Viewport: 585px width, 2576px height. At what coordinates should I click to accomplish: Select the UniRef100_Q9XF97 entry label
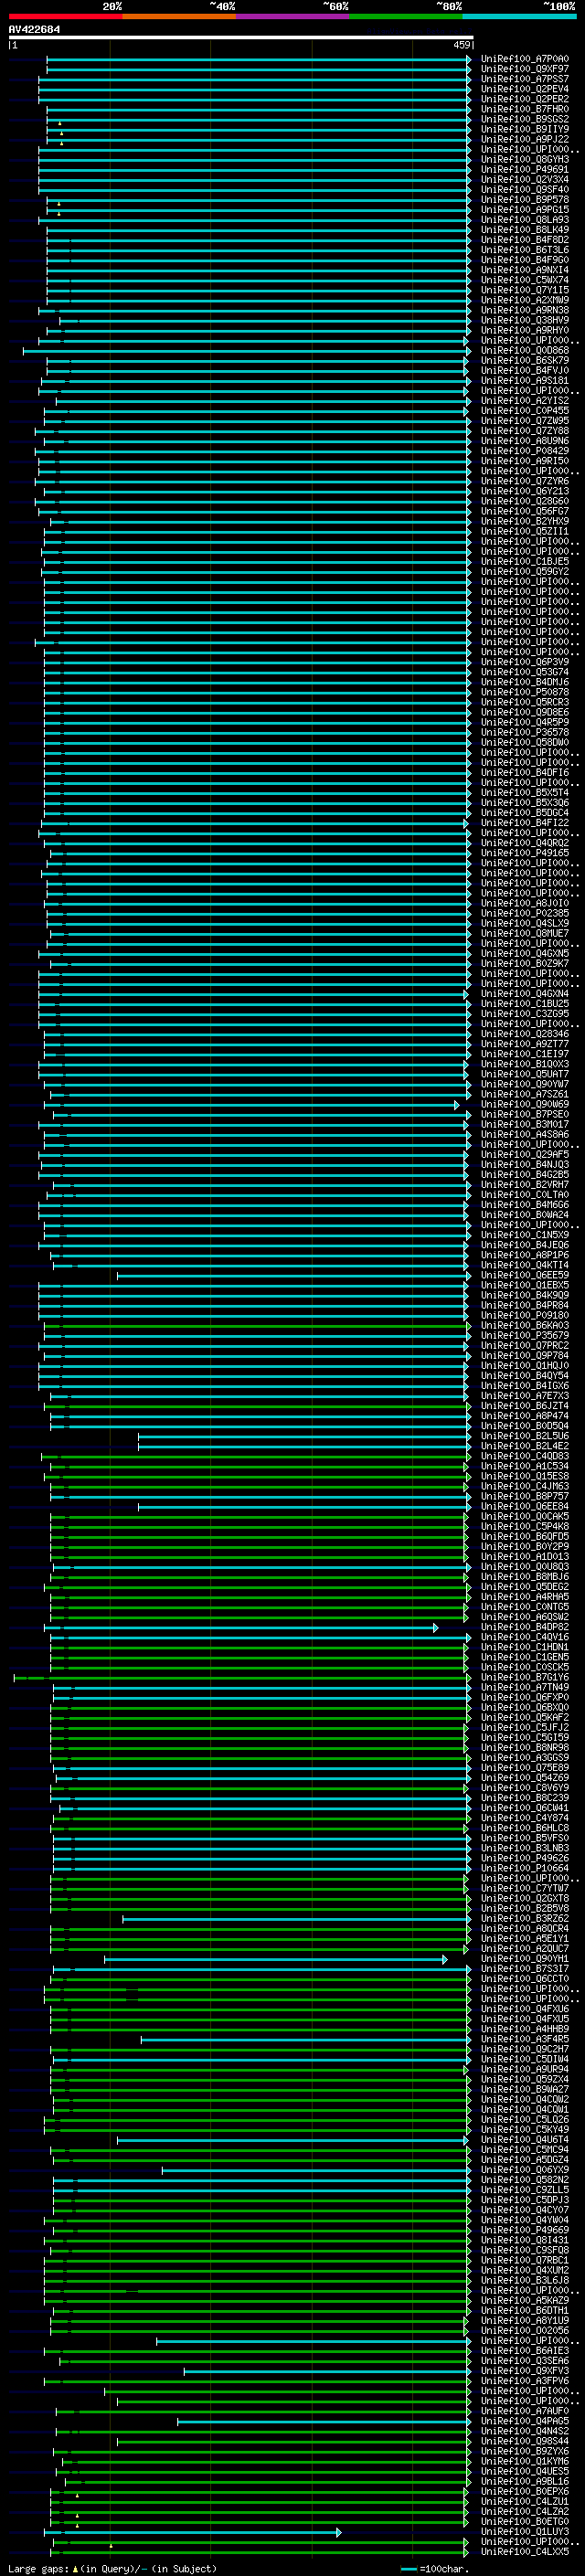[524, 69]
